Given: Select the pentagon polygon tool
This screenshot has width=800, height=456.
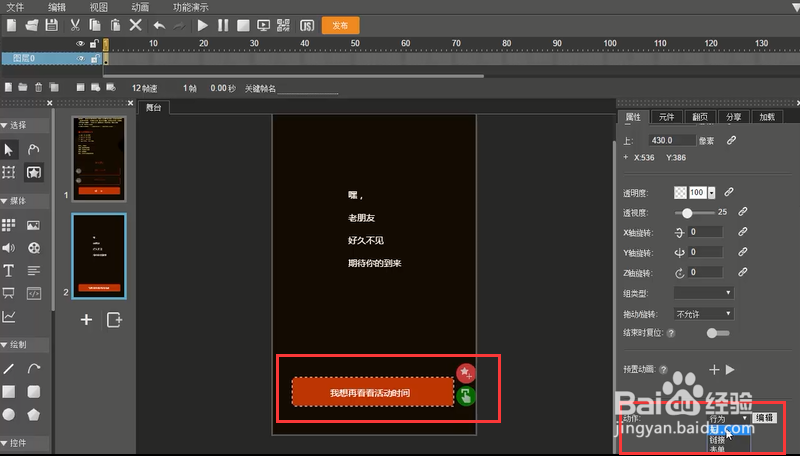Looking at the screenshot, I should [34, 415].
